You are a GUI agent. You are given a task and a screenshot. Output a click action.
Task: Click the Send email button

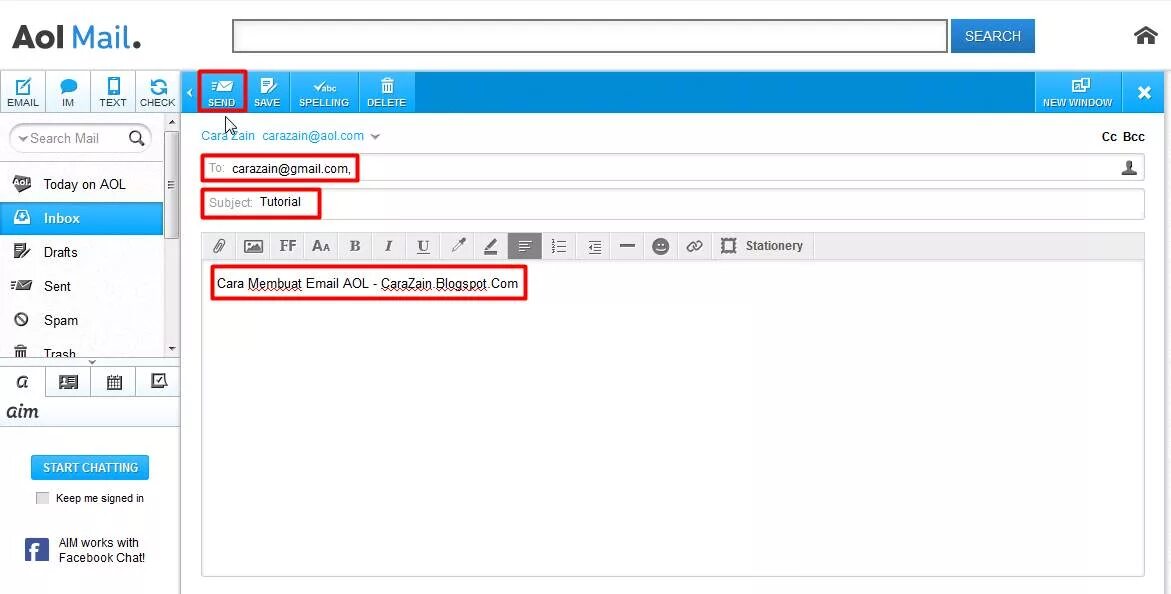click(x=222, y=92)
